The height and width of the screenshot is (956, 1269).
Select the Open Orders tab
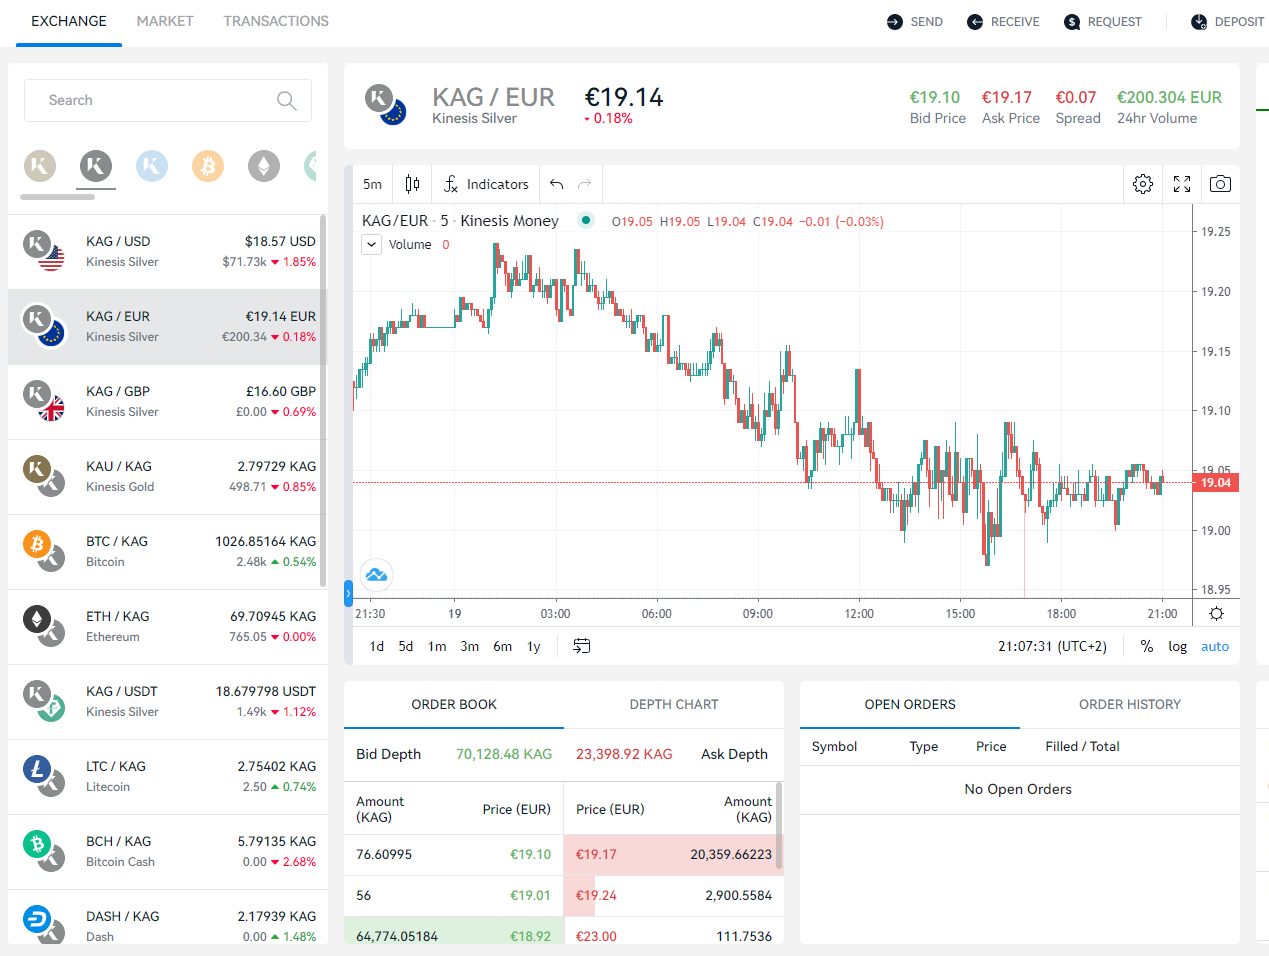[x=910, y=704]
